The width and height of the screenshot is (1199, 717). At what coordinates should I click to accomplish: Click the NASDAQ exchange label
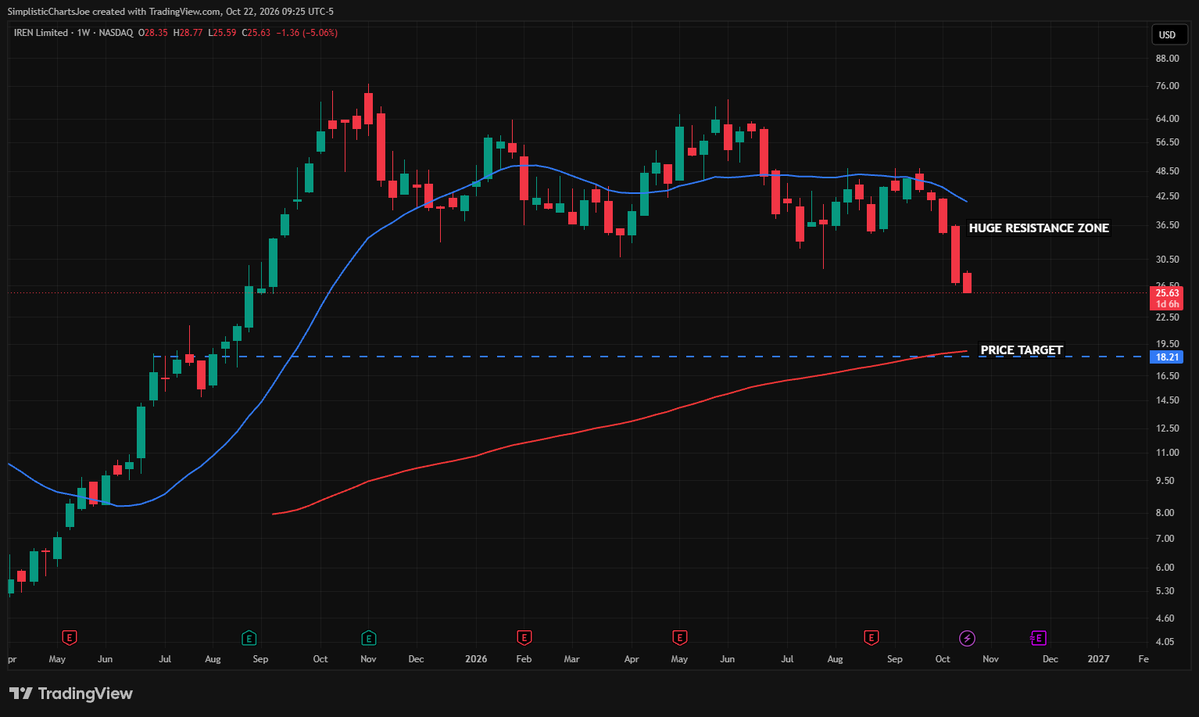pos(115,33)
